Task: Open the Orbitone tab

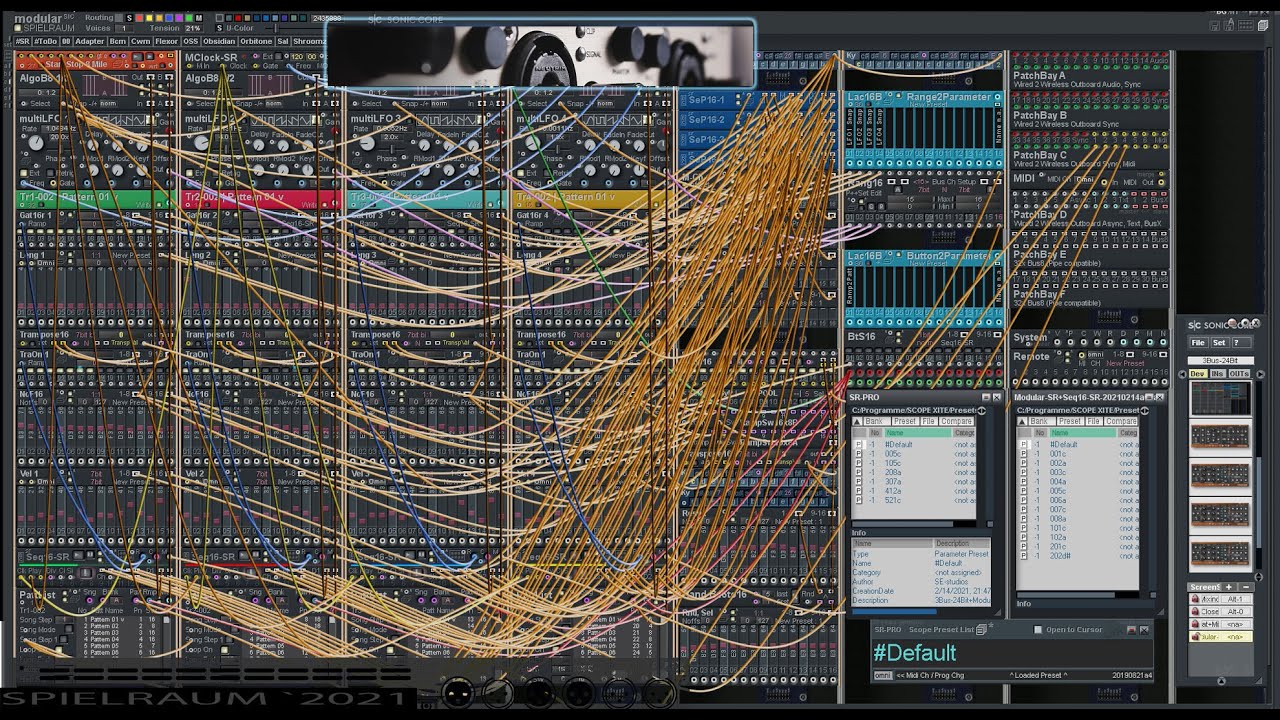Action: 256,41
